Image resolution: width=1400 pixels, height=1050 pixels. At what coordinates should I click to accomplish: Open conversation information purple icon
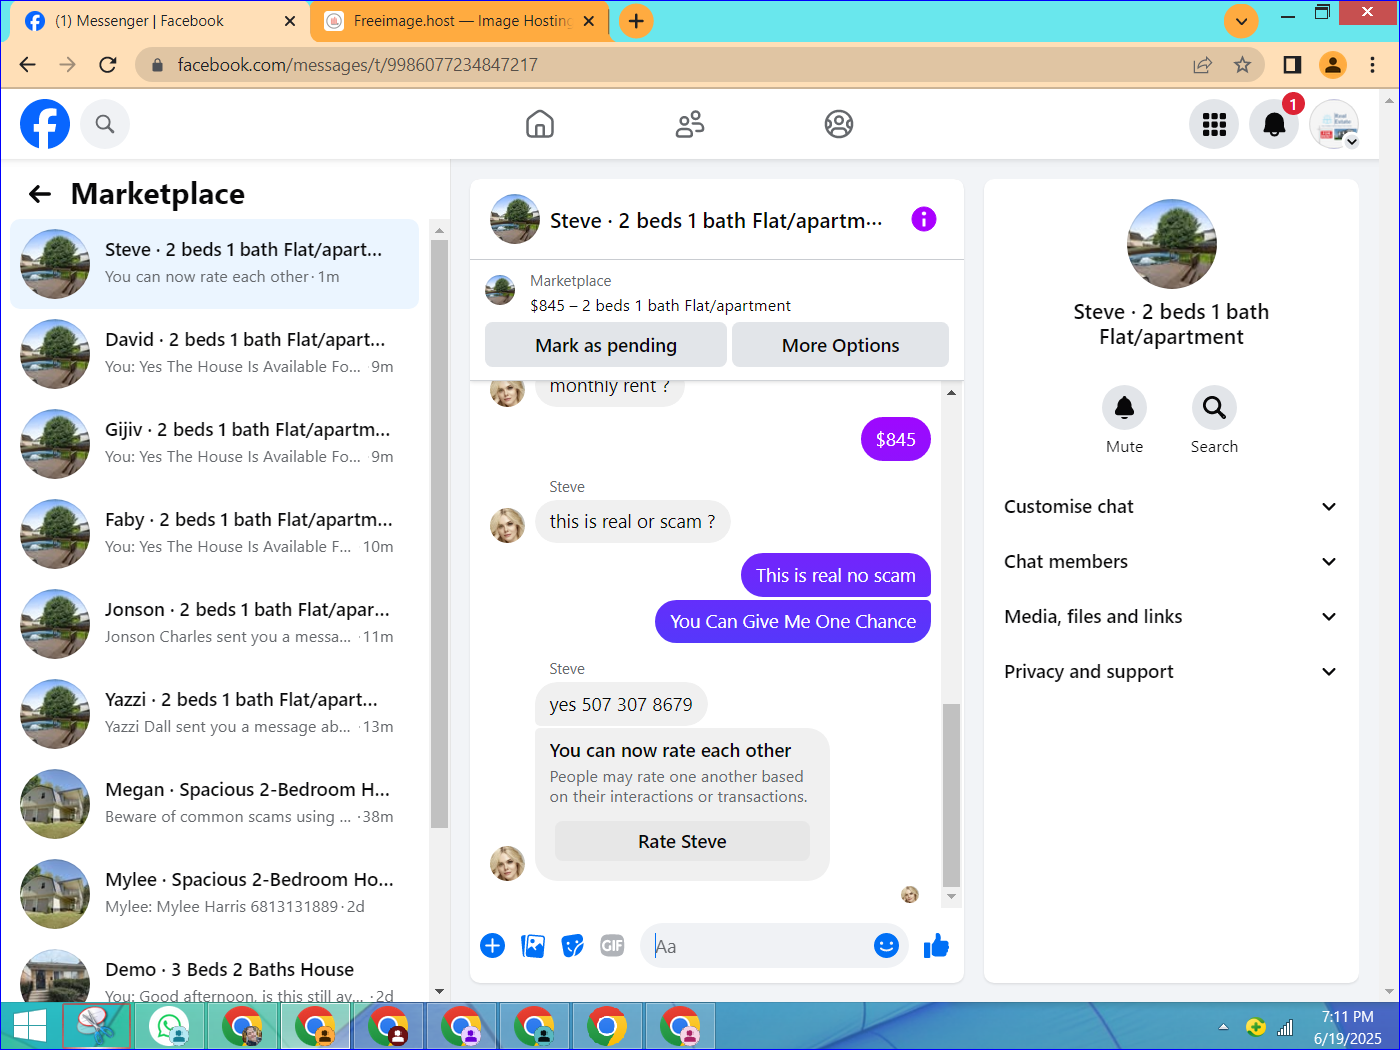pyautogui.click(x=924, y=219)
